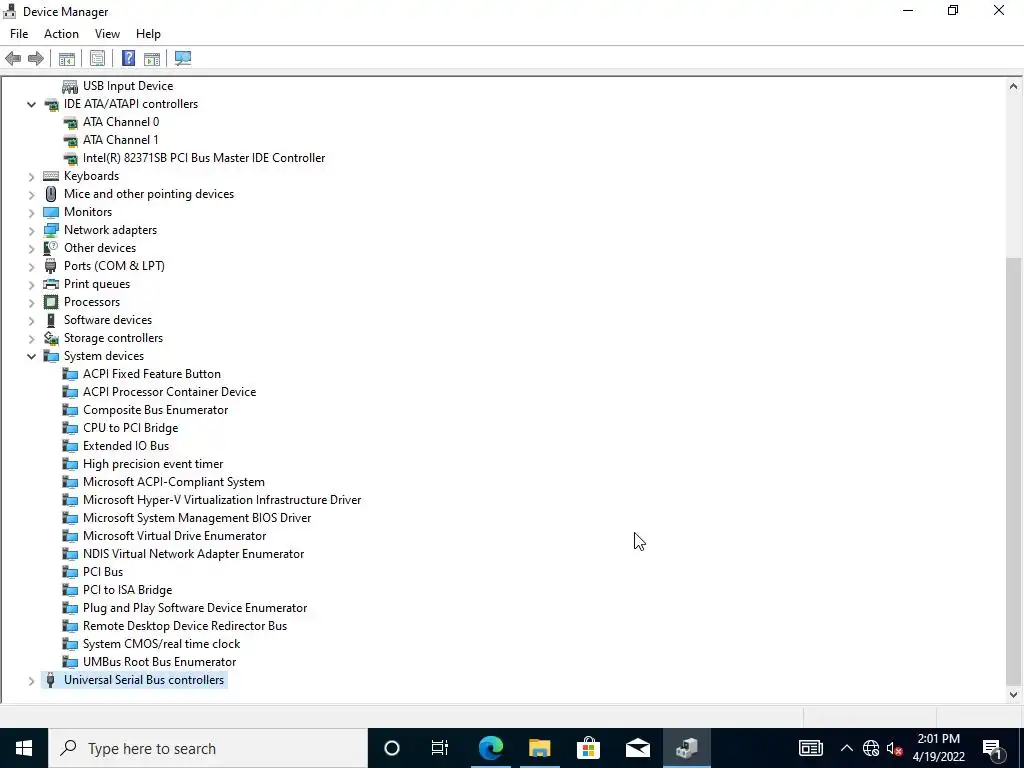Click the Back arrow toolbar icon
1024x768 pixels.
point(13,59)
